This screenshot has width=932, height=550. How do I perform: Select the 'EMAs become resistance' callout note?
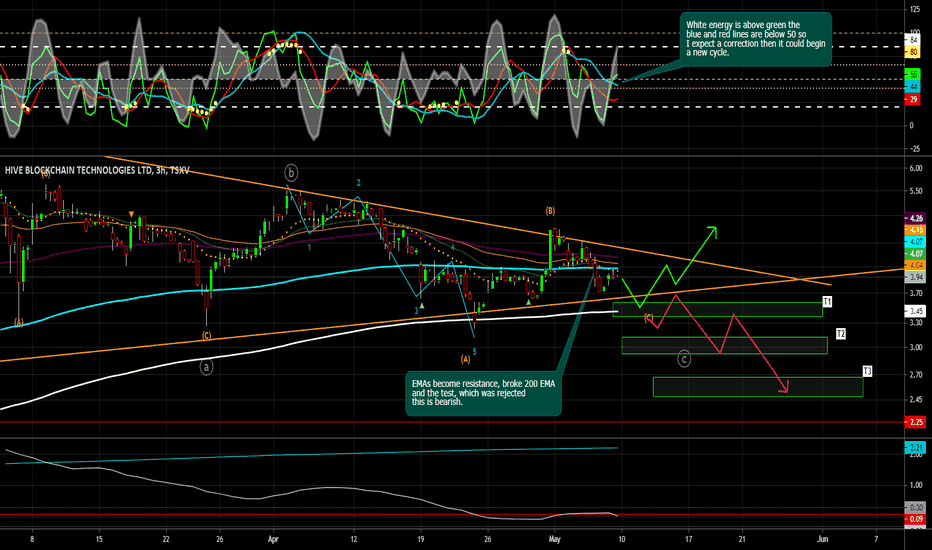(x=483, y=393)
